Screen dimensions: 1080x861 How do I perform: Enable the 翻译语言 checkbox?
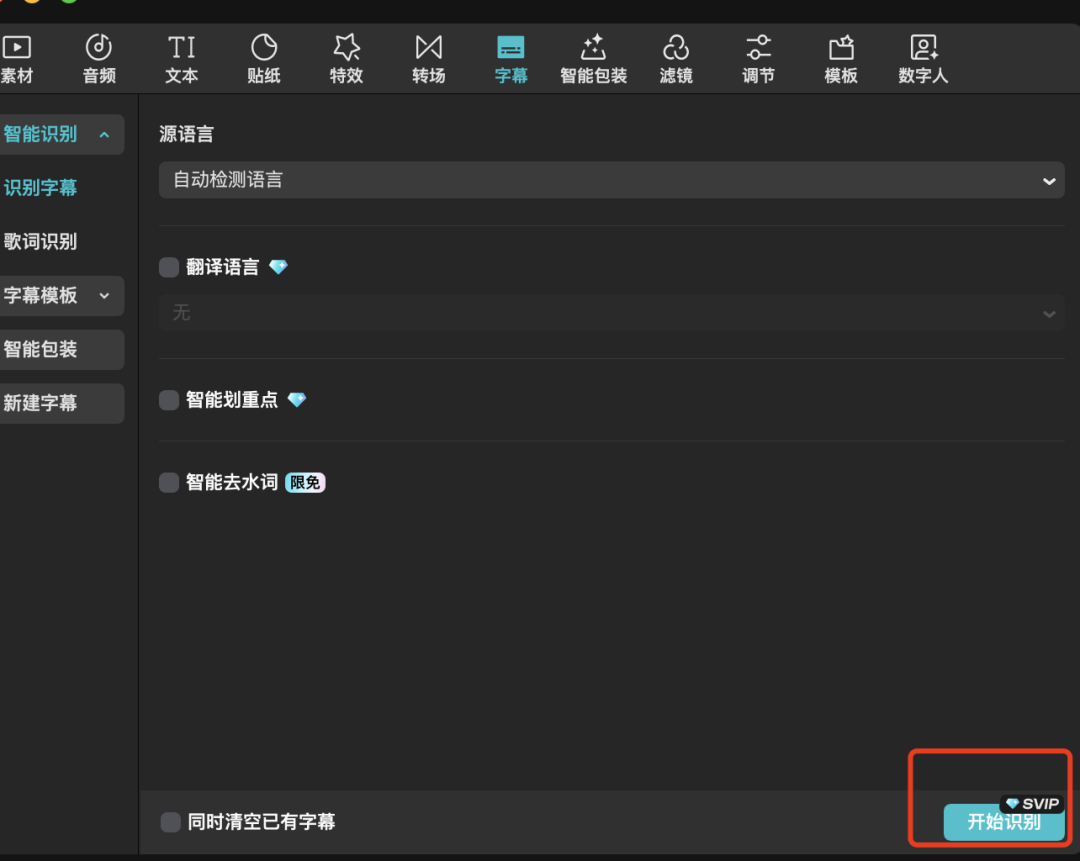(170, 268)
